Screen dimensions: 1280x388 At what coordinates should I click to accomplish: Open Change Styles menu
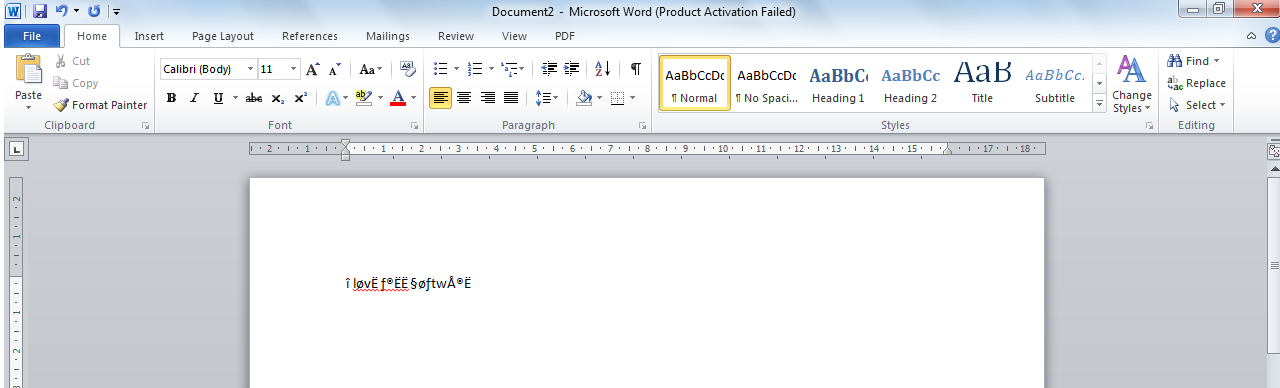1132,84
